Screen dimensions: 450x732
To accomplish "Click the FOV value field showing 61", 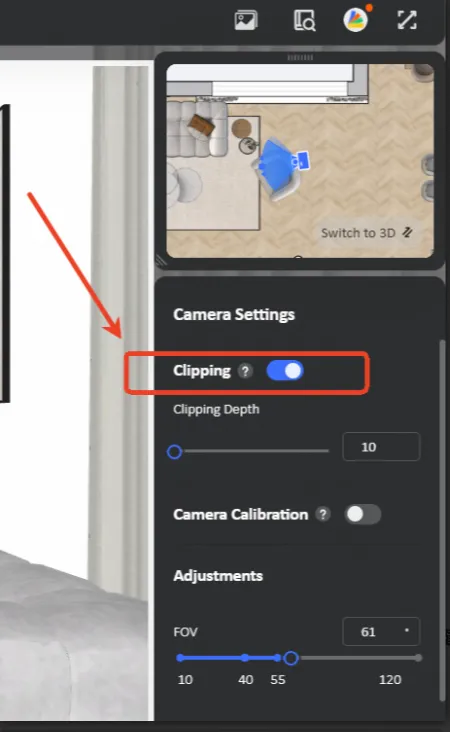I will [381, 632].
